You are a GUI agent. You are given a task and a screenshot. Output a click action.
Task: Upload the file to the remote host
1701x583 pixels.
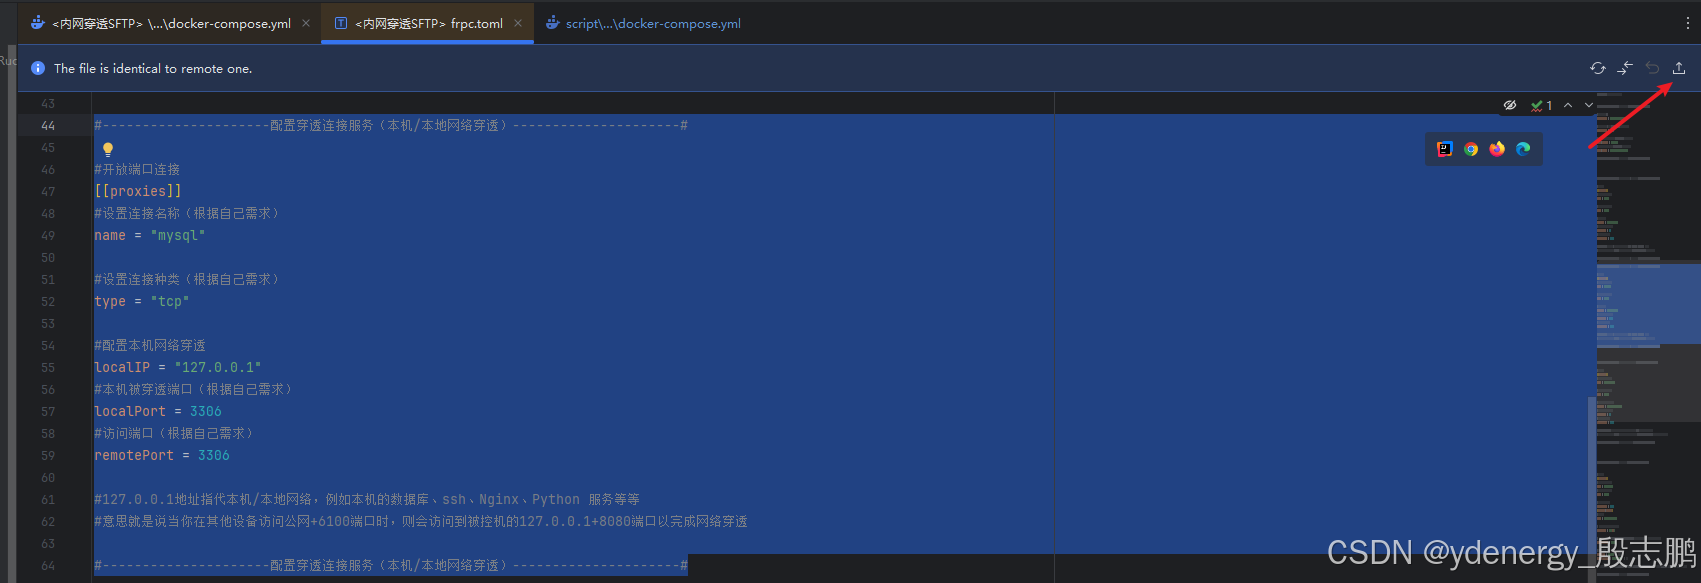coord(1679,68)
